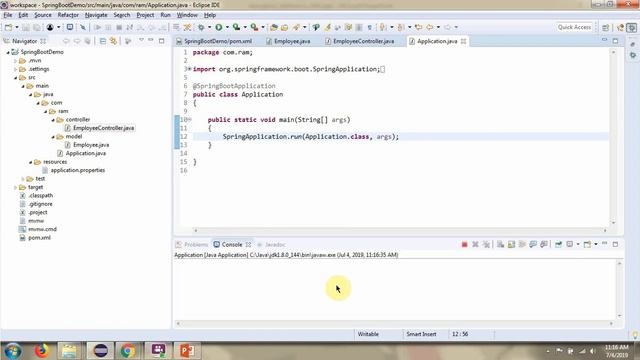Image resolution: width=640 pixels, height=360 pixels.
Task: Toggle Word Wrap in Console toolbar
Action: pos(522,244)
